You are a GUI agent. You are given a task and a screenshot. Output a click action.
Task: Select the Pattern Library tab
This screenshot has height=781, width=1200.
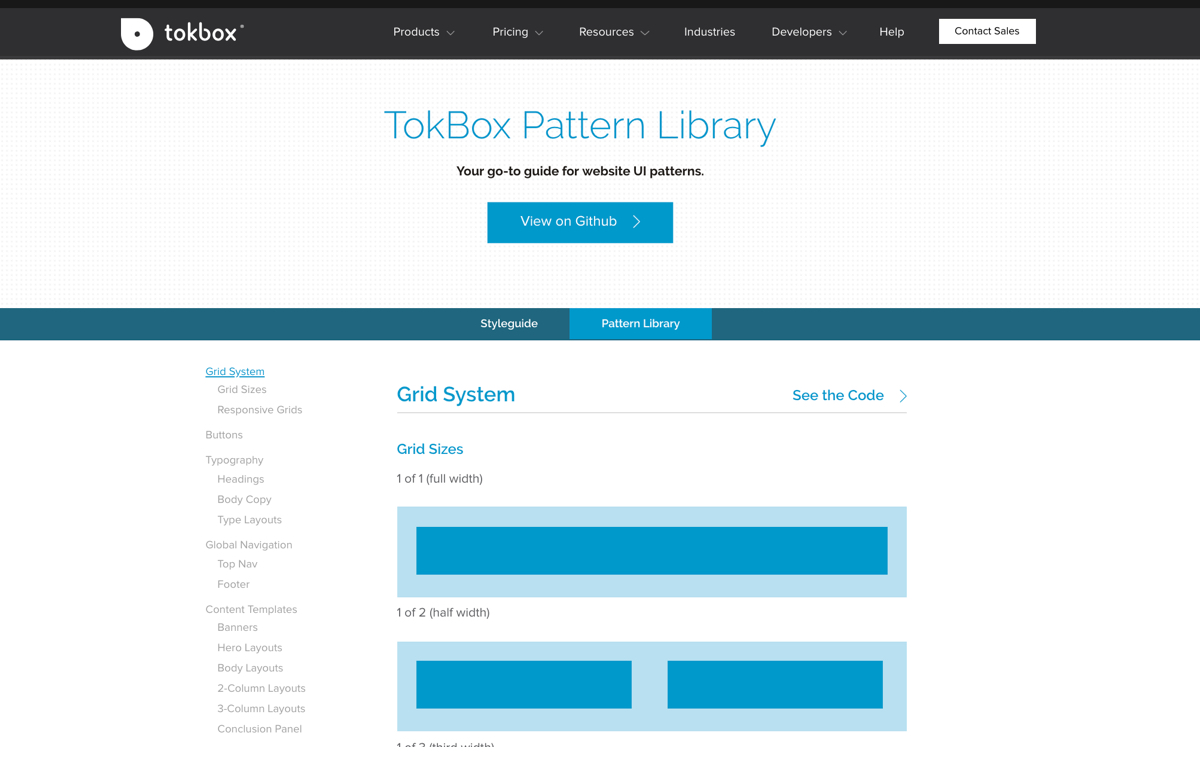click(640, 324)
